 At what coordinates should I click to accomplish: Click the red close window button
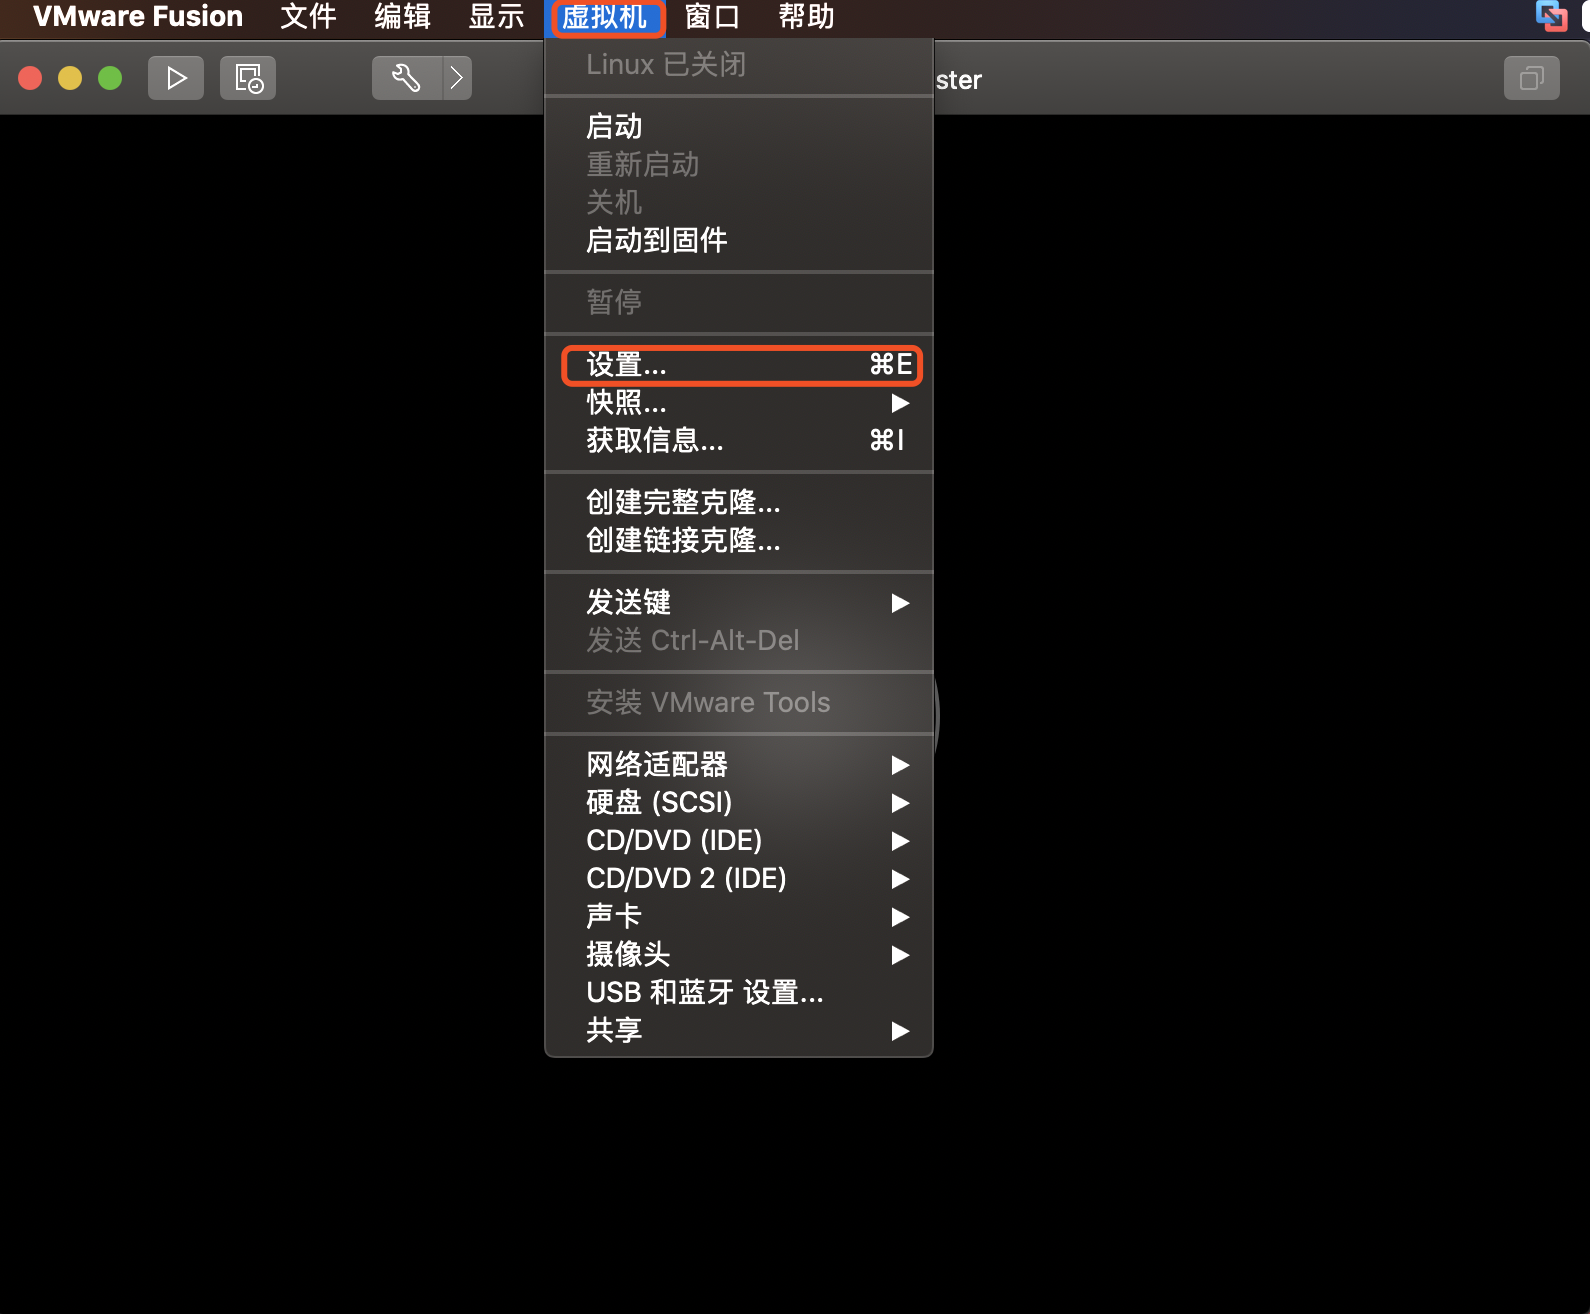[30, 78]
